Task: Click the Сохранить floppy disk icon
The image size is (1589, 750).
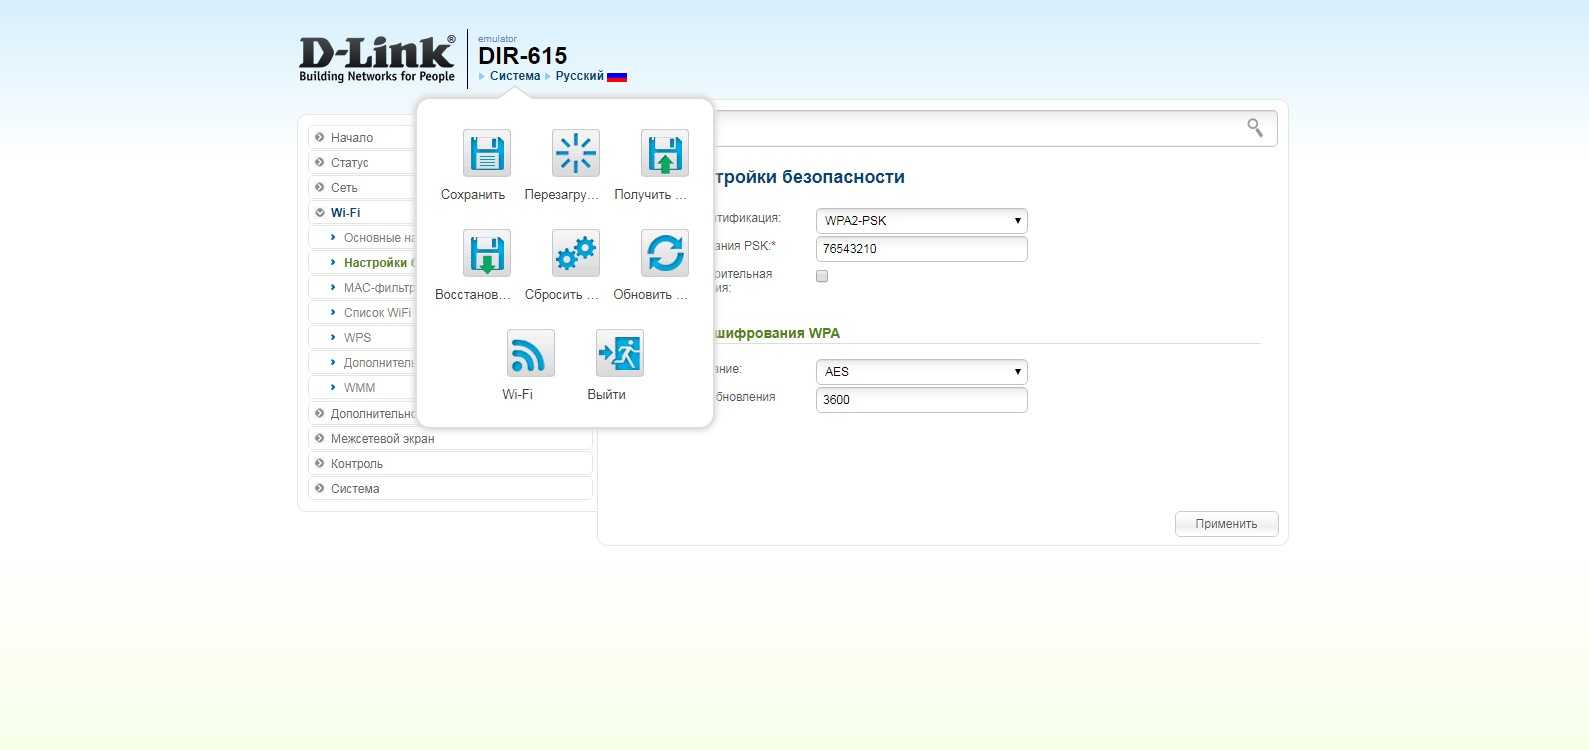Action: pyautogui.click(x=486, y=154)
